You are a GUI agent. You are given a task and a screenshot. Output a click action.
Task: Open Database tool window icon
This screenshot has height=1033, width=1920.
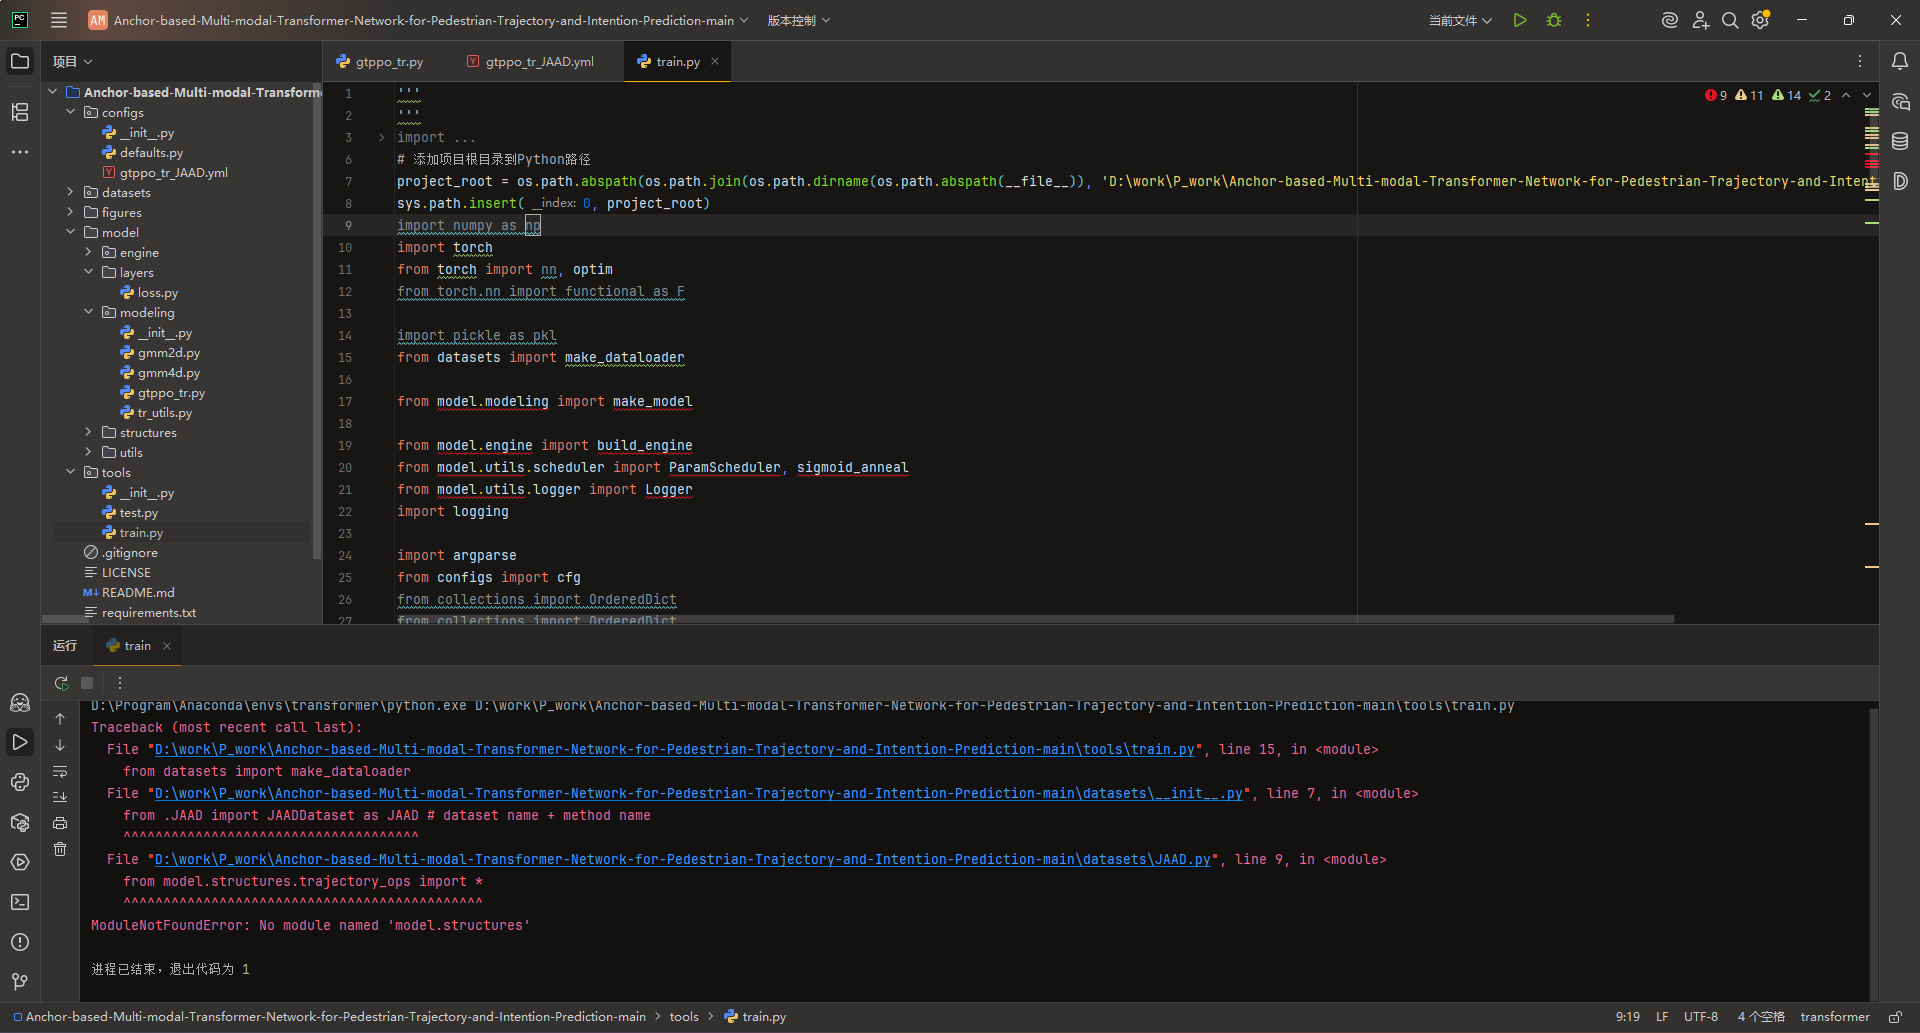coord(1900,141)
